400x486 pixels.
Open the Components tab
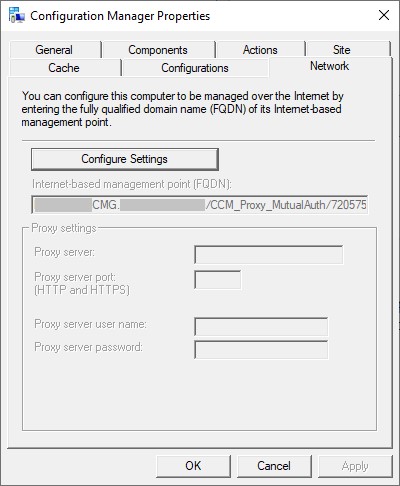click(158, 50)
